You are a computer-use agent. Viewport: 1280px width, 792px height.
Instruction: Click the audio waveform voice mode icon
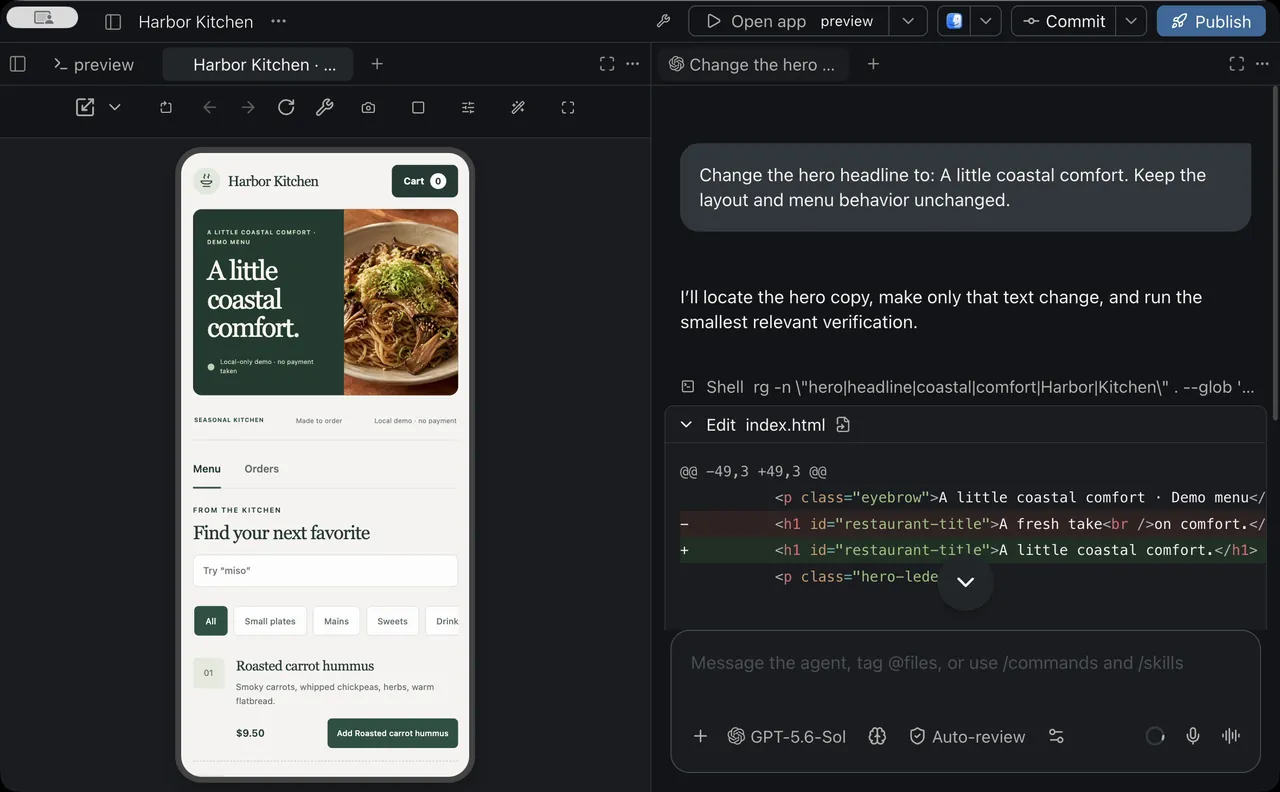coord(1231,736)
